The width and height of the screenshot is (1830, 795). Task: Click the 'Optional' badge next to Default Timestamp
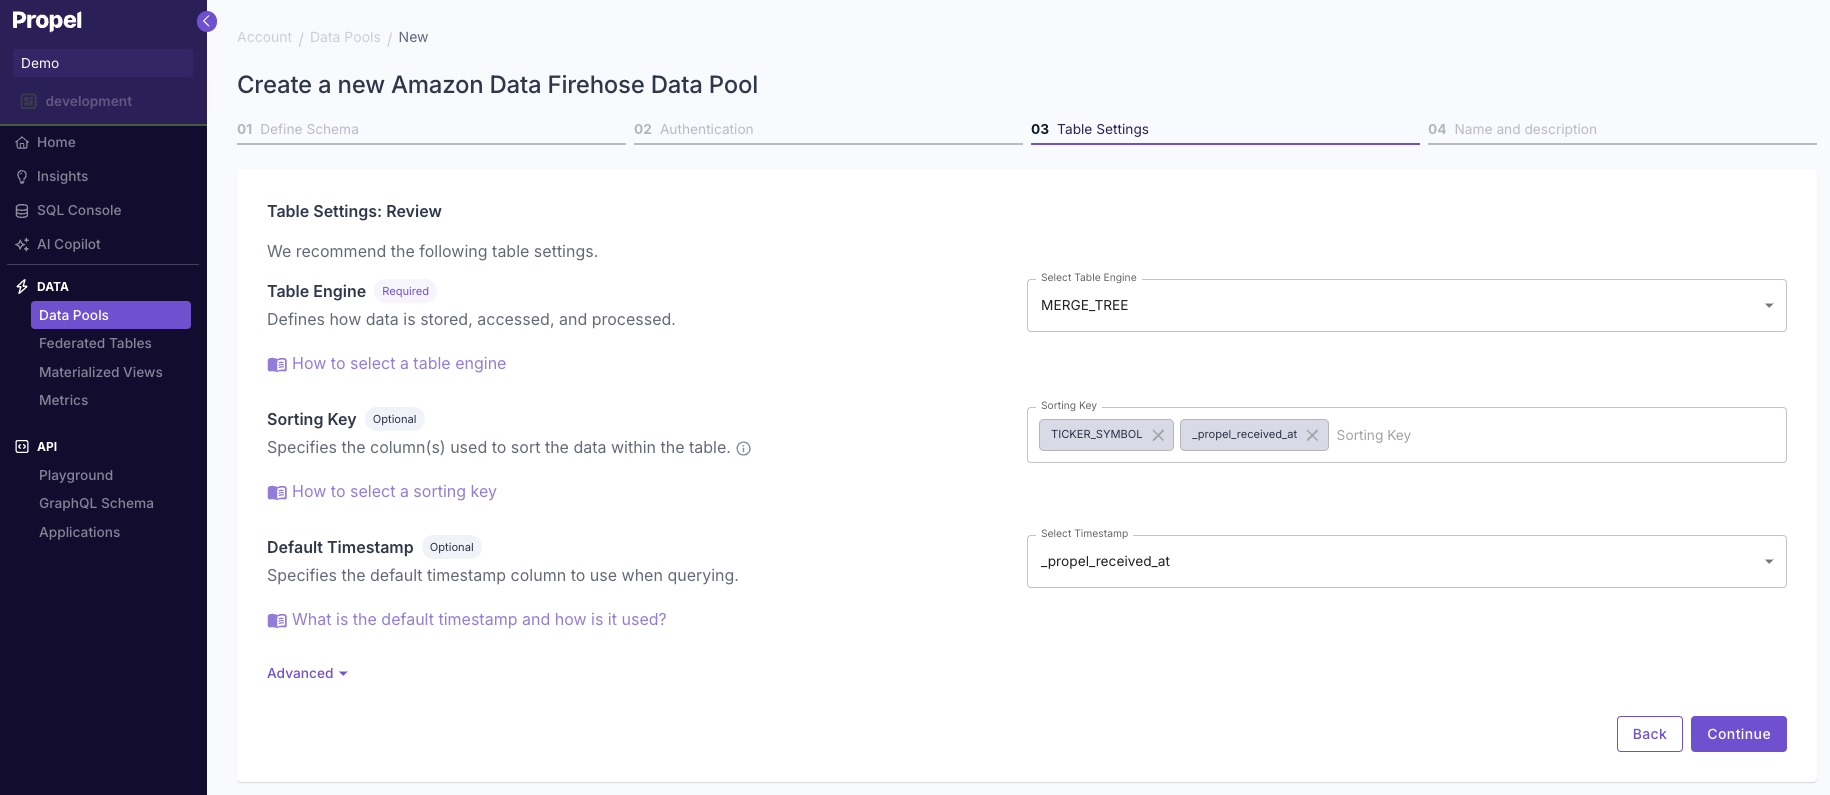pos(451,547)
